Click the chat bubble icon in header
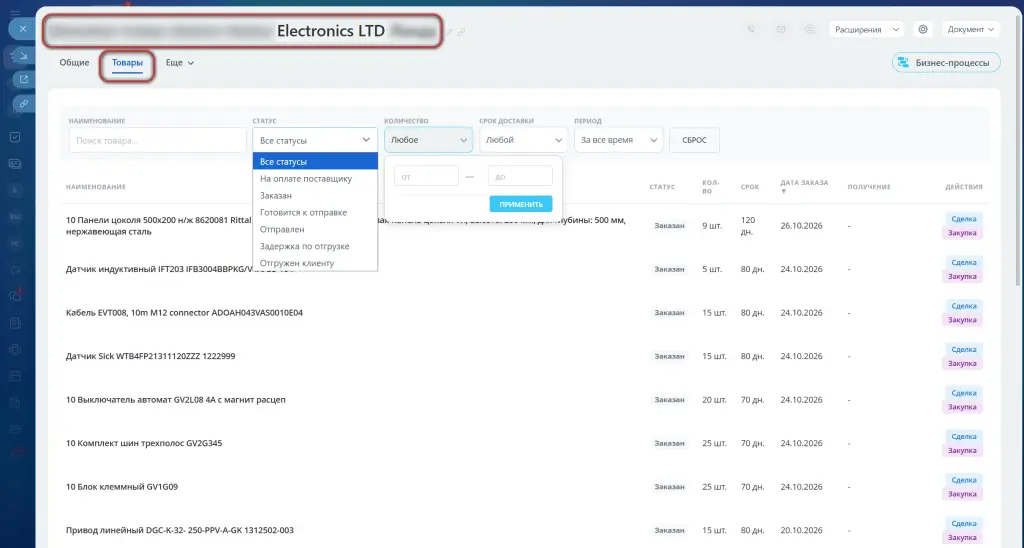The image size is (1024, 548). 810,29
